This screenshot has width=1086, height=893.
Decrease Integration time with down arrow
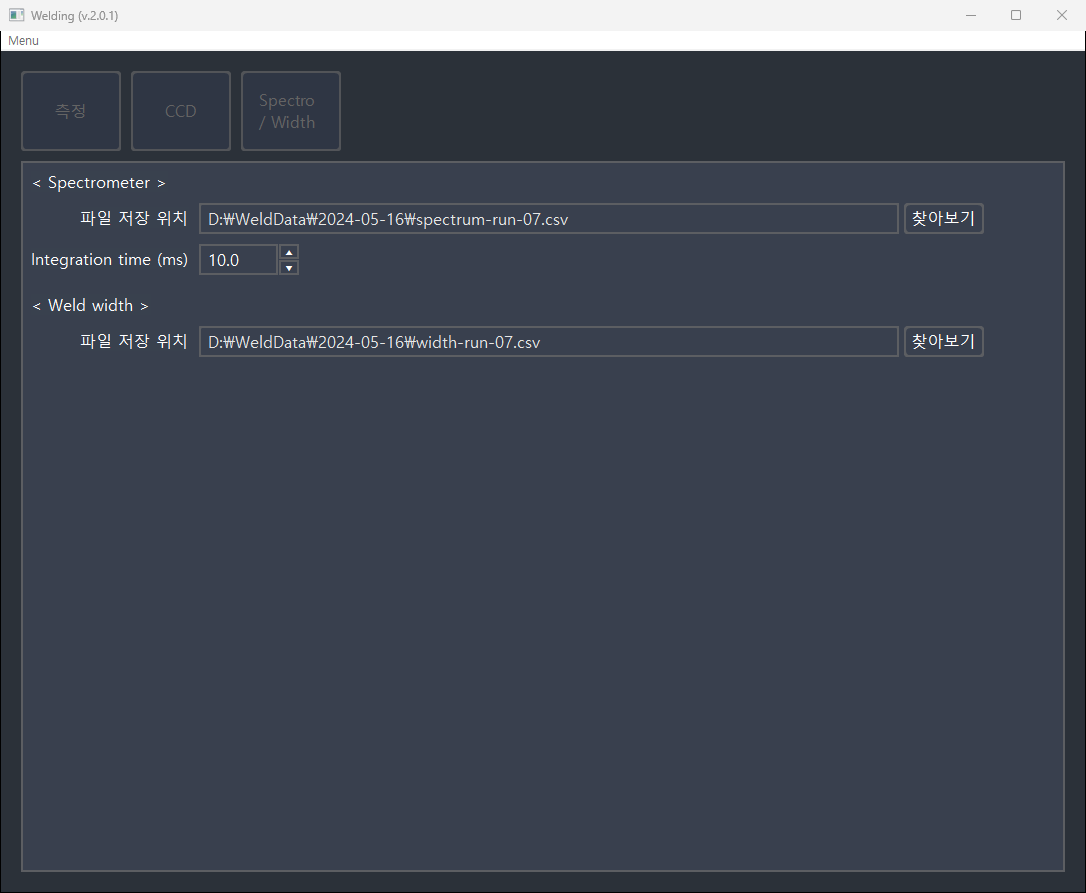289,267
